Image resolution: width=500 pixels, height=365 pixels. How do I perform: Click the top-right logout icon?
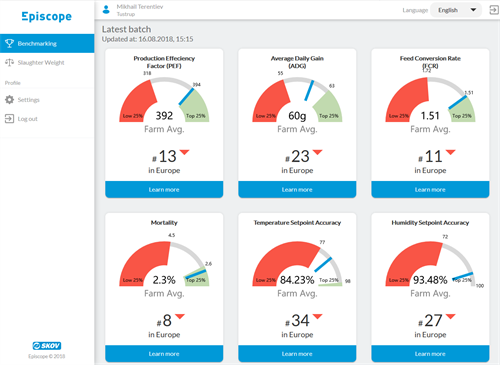point(494,10)
